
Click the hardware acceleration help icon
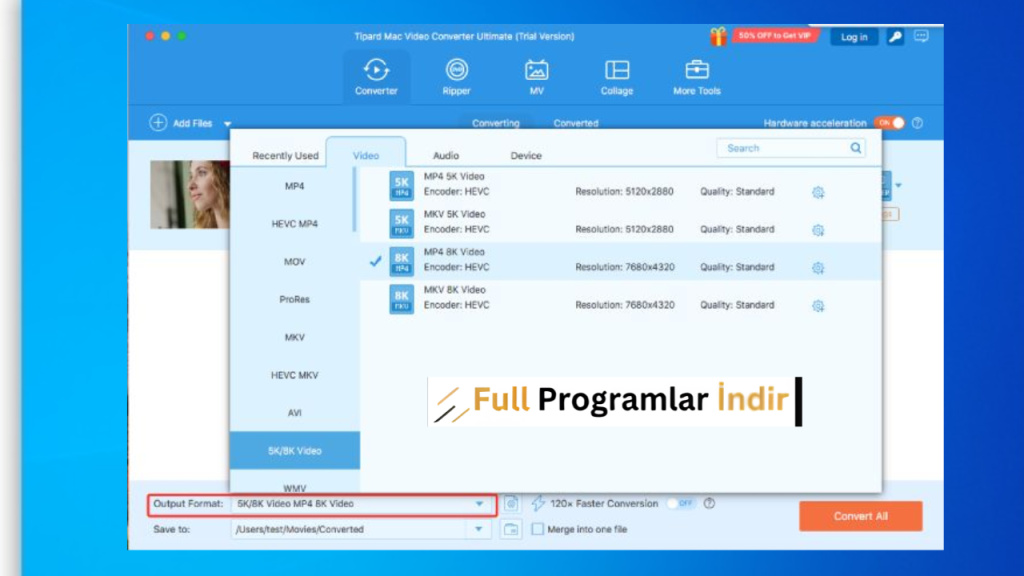click(918, 123)
